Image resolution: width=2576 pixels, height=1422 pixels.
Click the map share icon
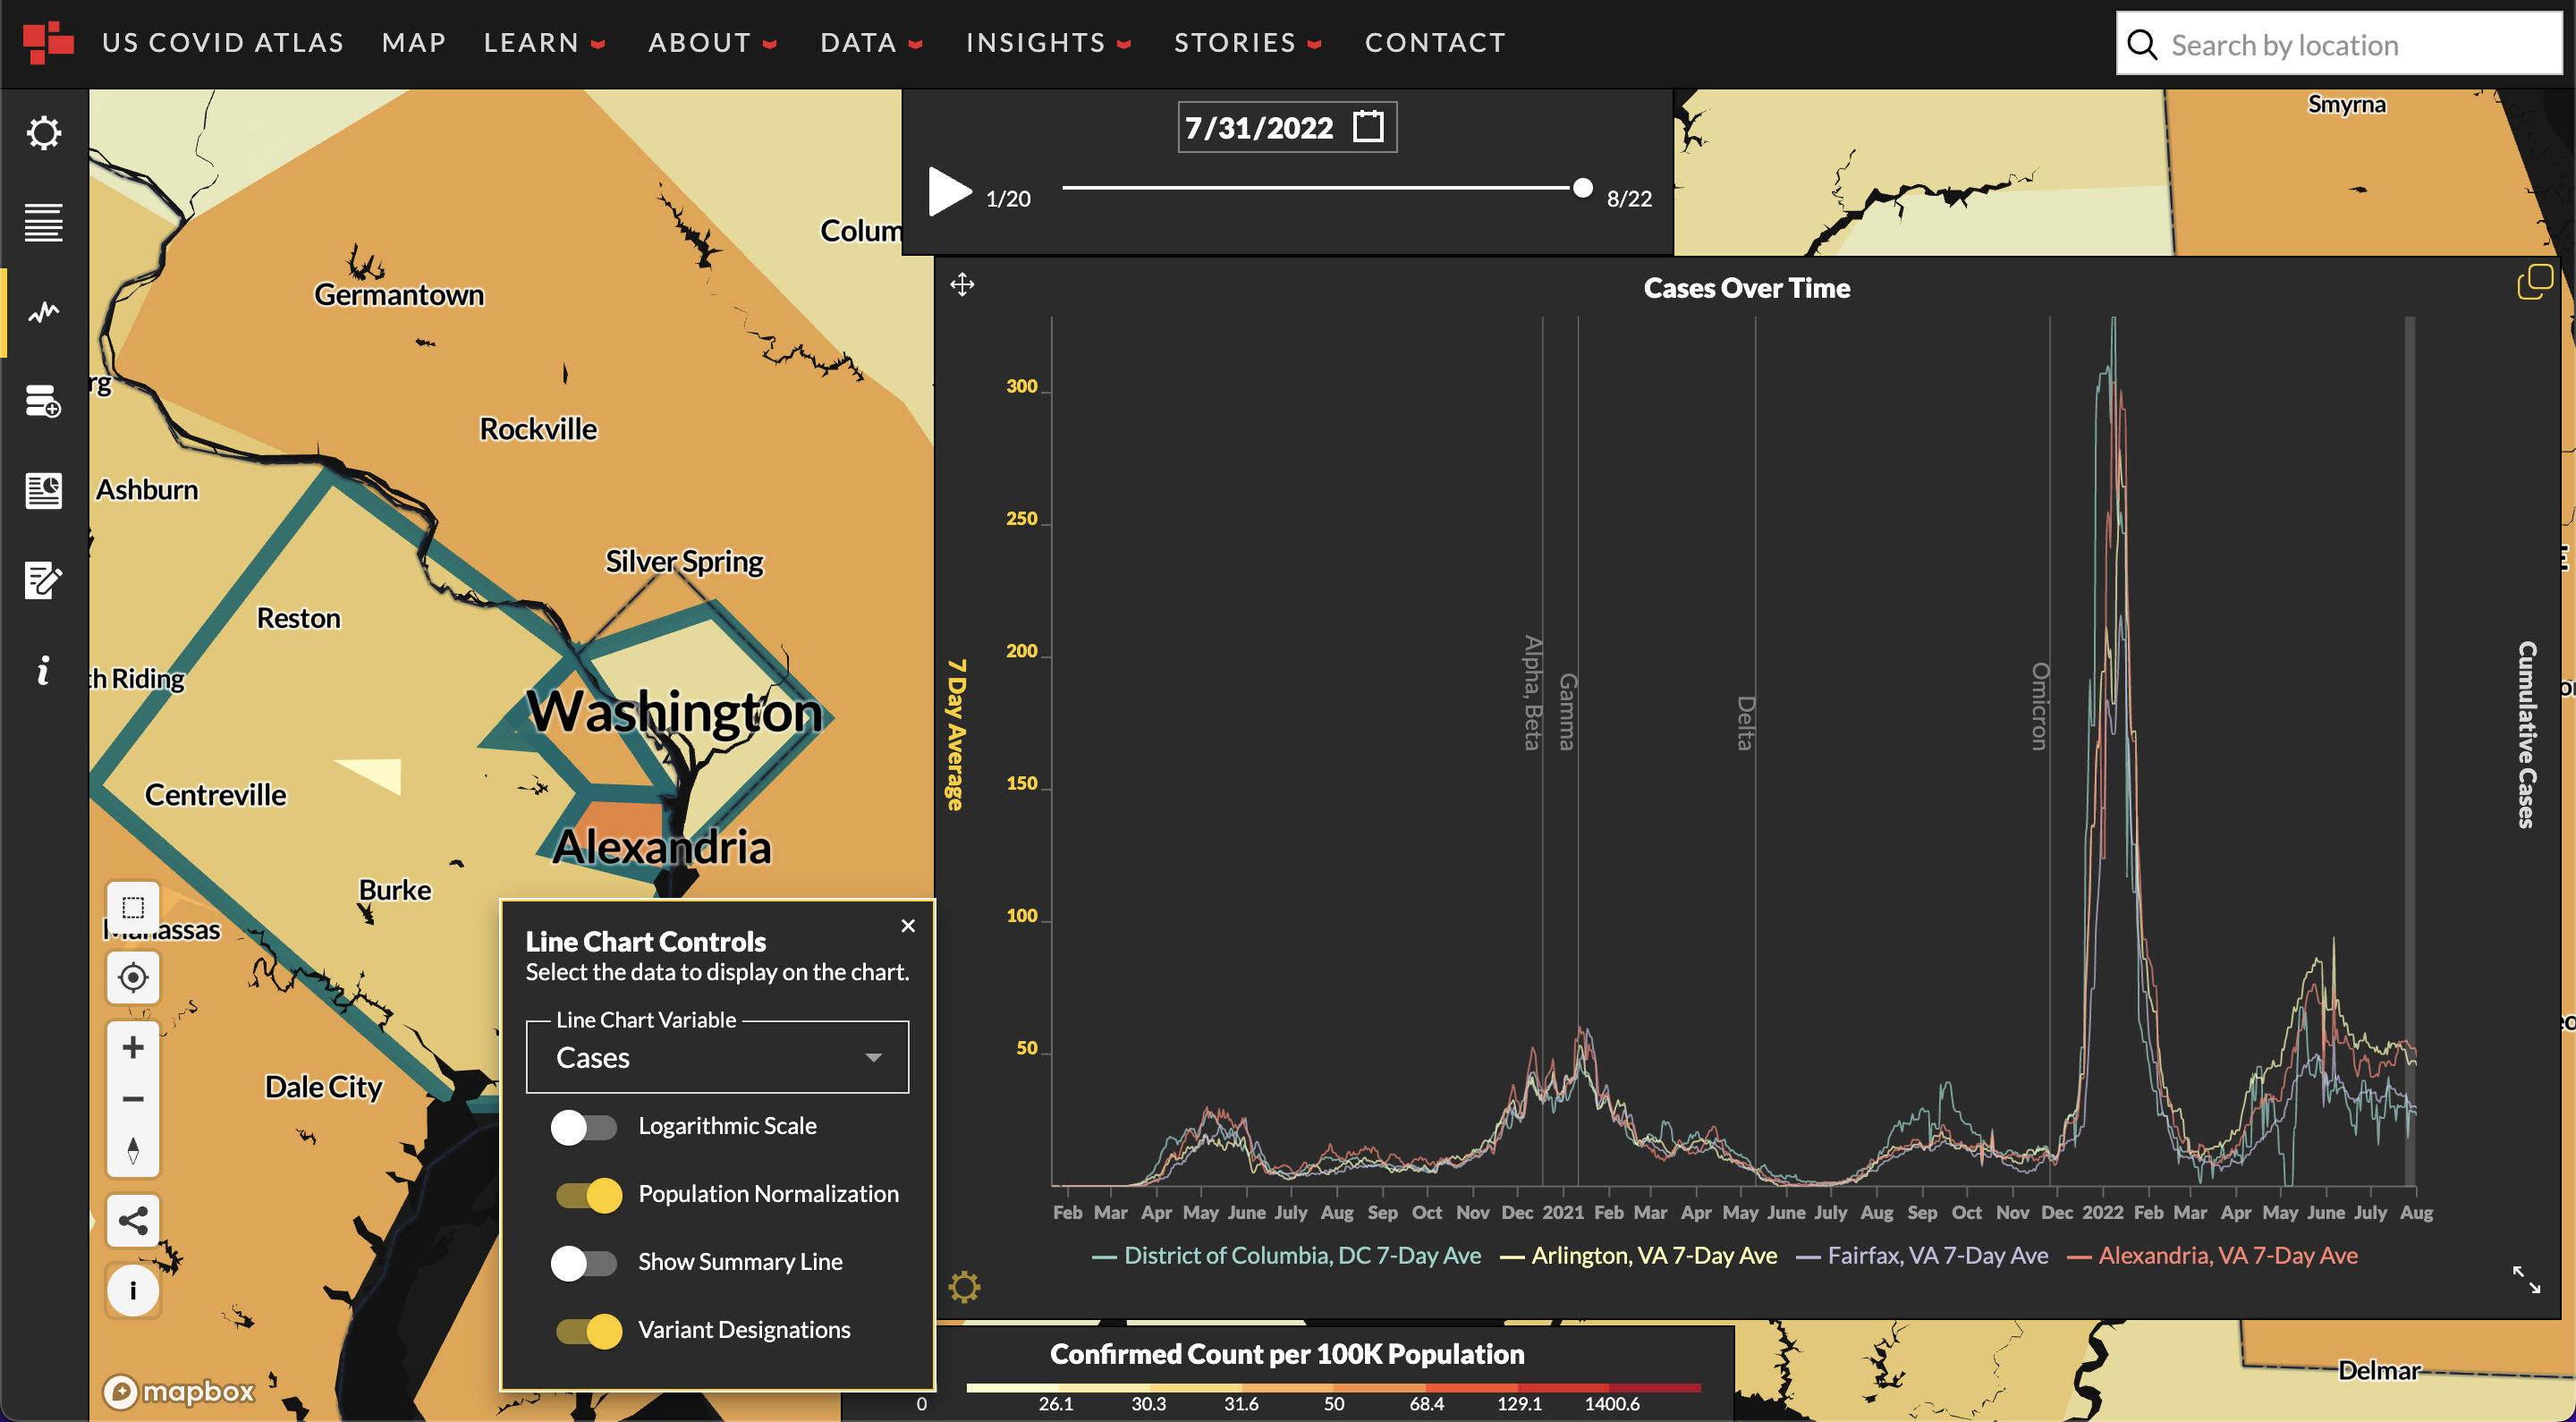(133, 1221)
